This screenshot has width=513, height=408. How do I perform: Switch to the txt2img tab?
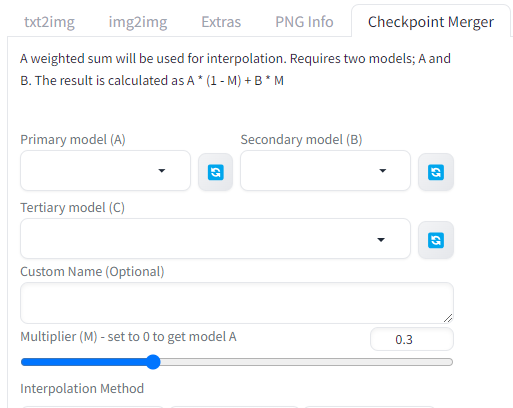(x=49, y=22)
